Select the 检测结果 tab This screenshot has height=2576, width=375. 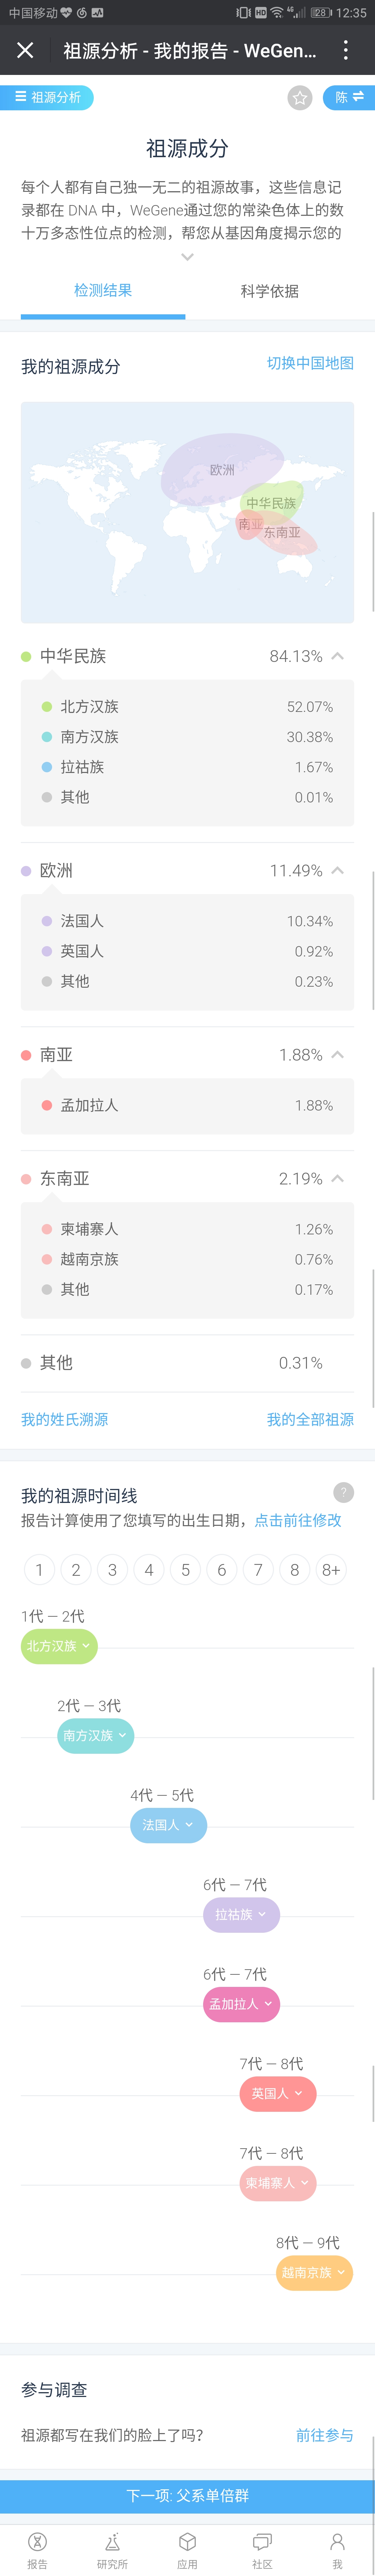click(103, 291)
